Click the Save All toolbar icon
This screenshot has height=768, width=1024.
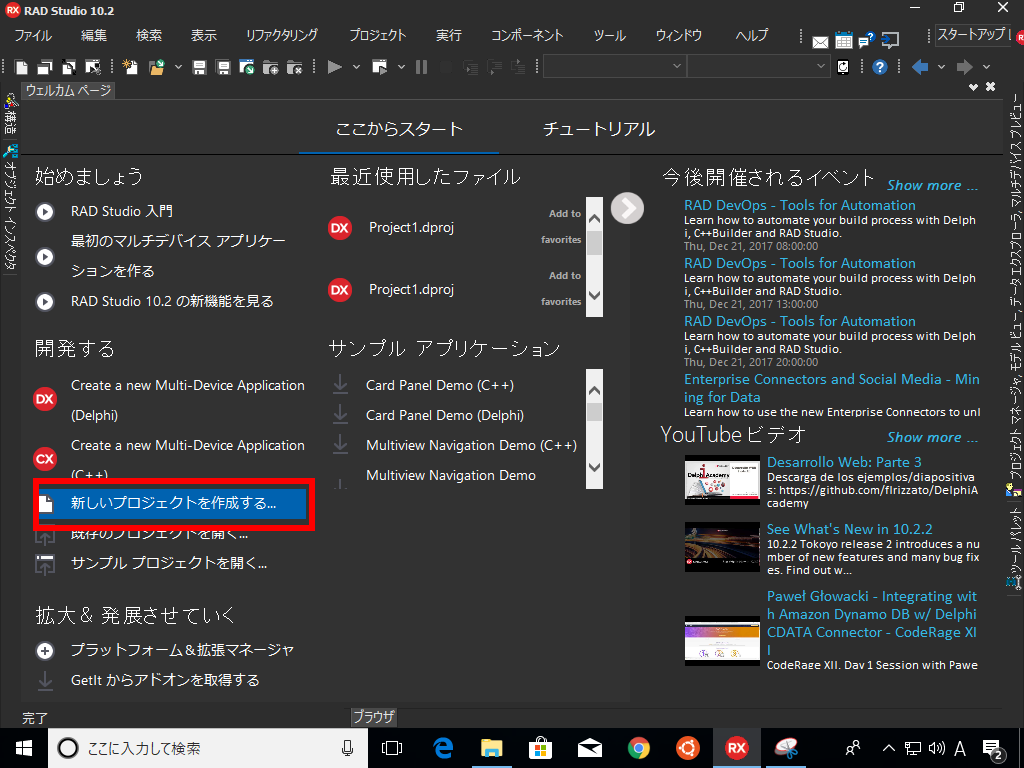(x=224, y=67)
